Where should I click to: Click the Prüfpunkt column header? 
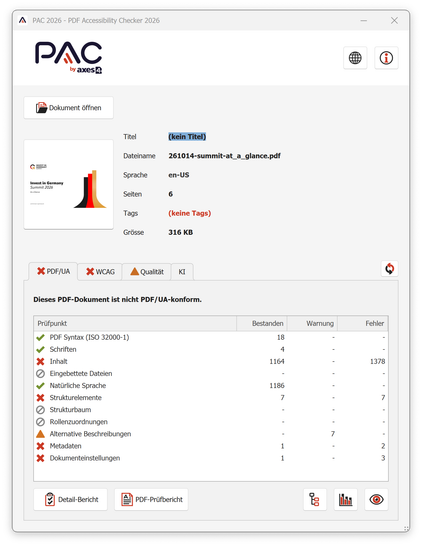[135, 323]
